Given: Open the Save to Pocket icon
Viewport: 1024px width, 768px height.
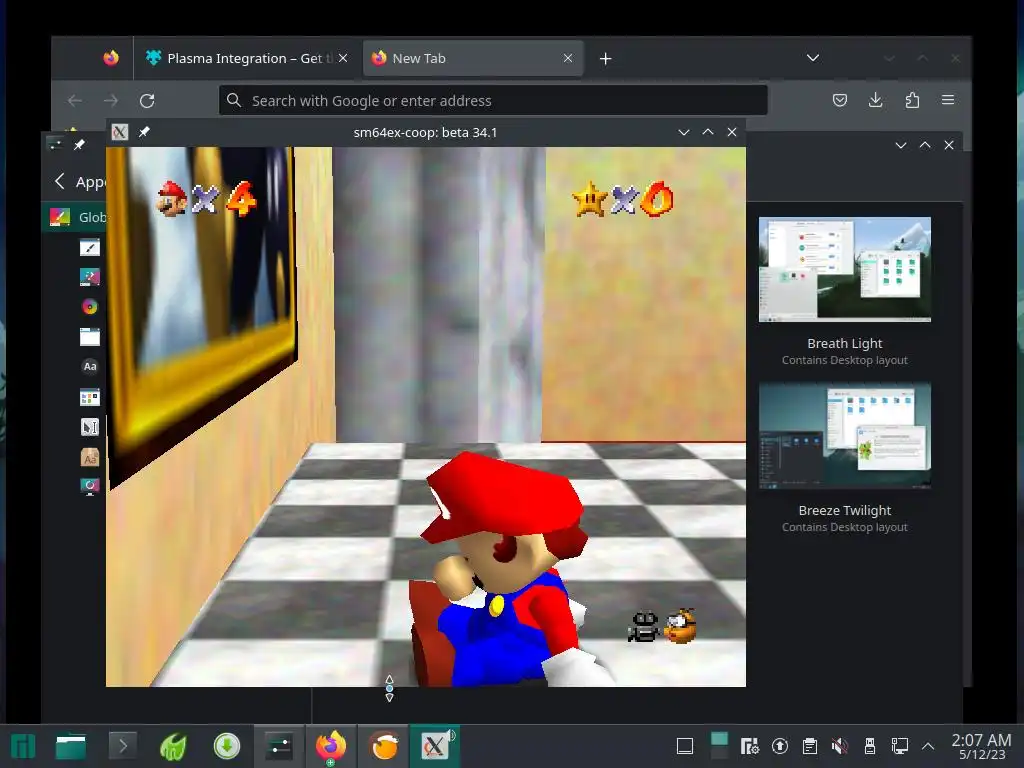Looking at the screenshot, I should click(840, 100).
